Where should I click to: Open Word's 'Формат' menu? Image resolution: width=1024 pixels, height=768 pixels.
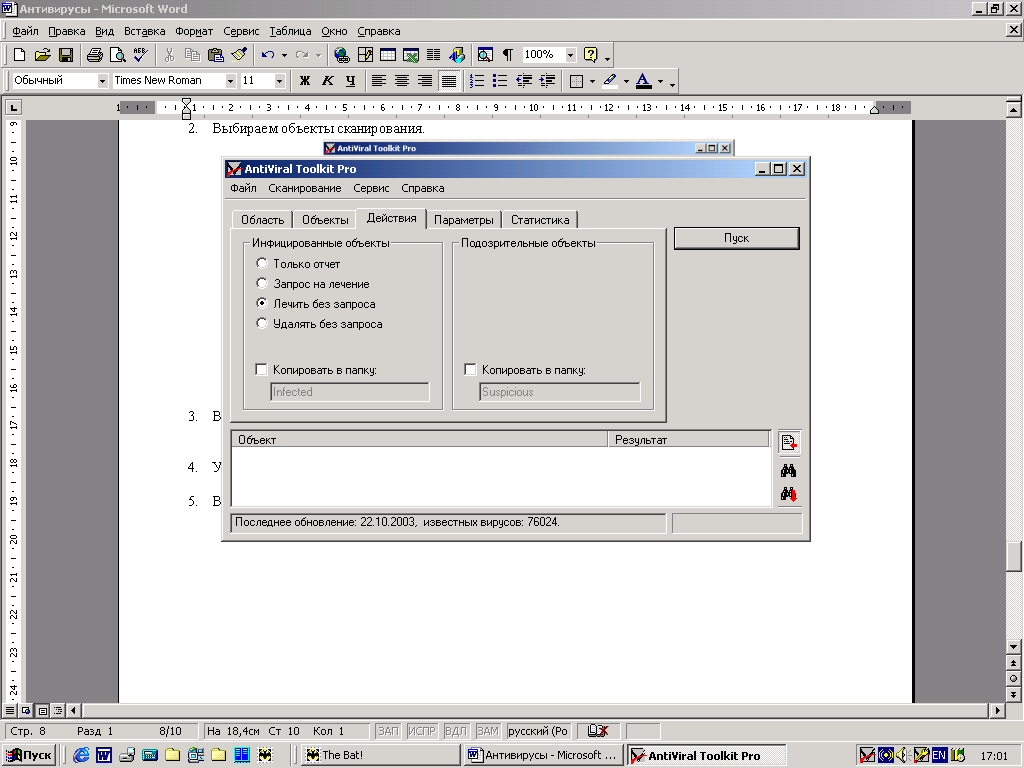194,31
